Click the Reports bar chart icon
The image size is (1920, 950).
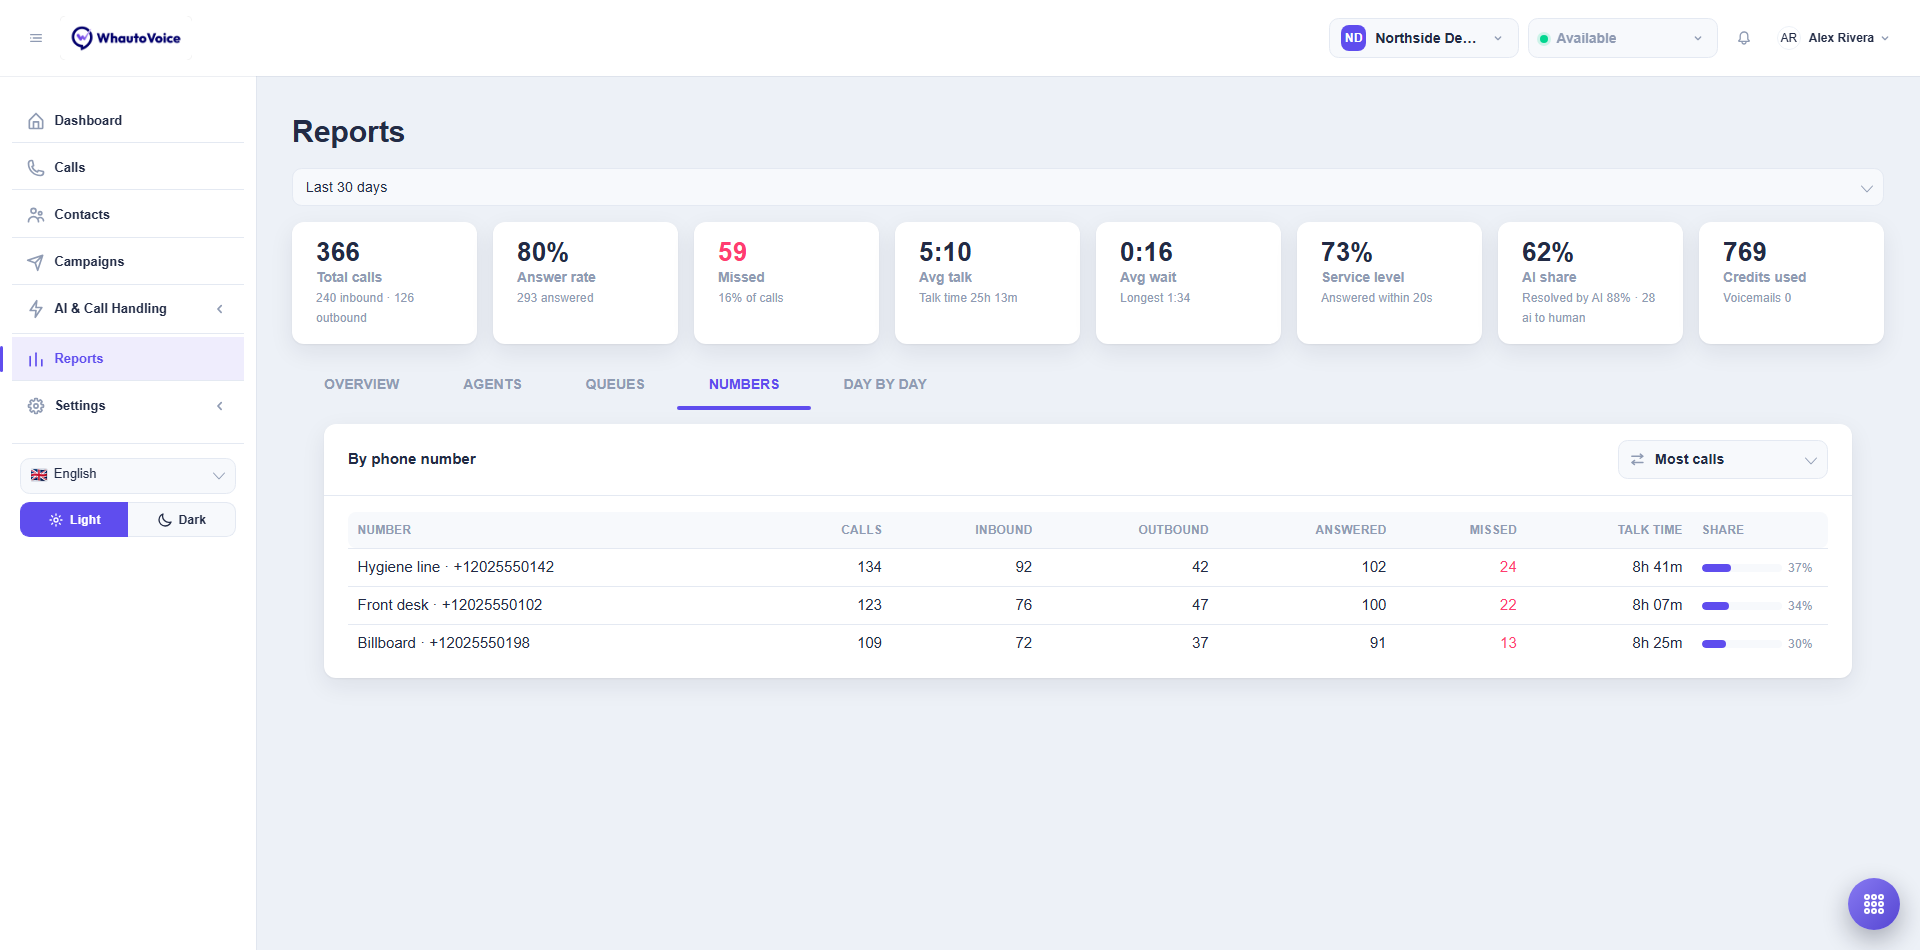36,359
